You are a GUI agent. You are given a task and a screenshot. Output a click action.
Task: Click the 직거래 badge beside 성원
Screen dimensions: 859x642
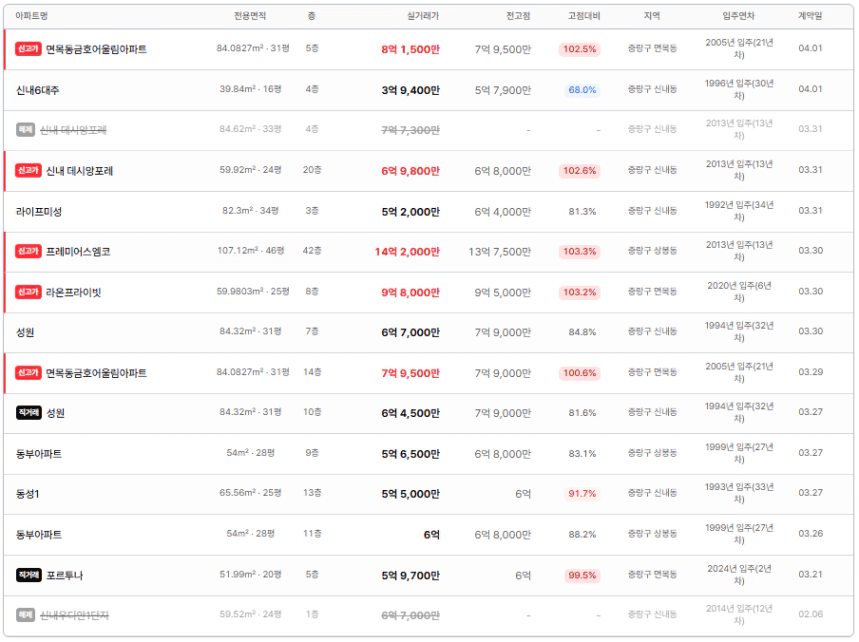[x=28, y=413]
